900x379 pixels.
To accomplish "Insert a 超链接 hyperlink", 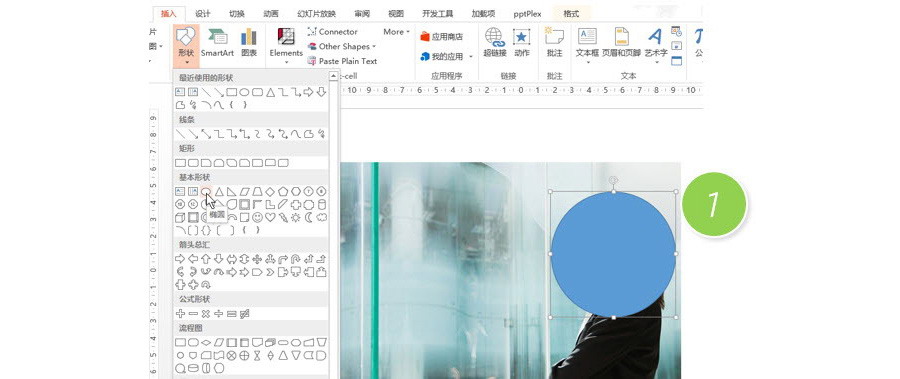I will click(495, 42).
